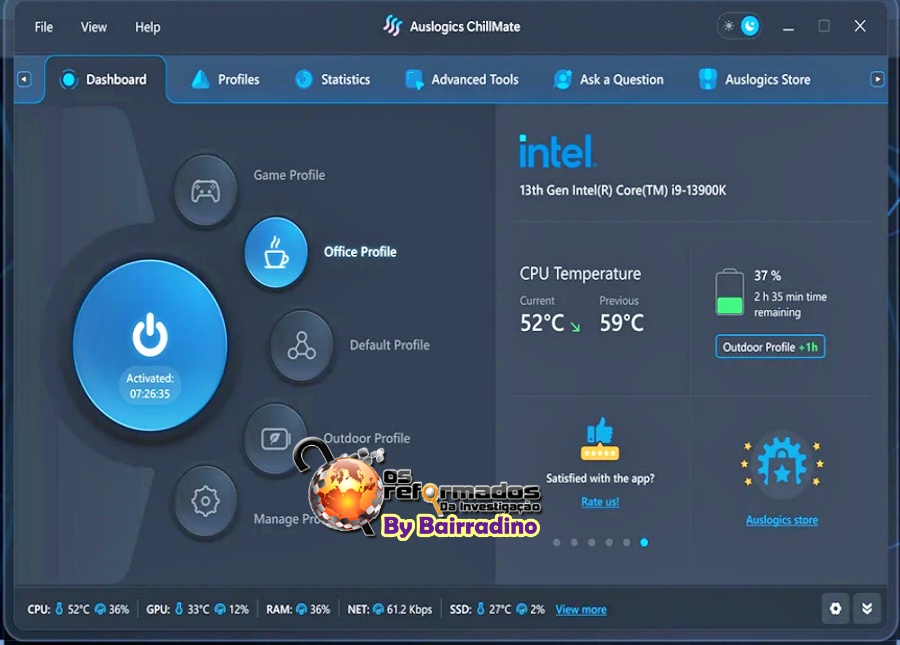Select the Office Profile coffee cup icon

276,252
